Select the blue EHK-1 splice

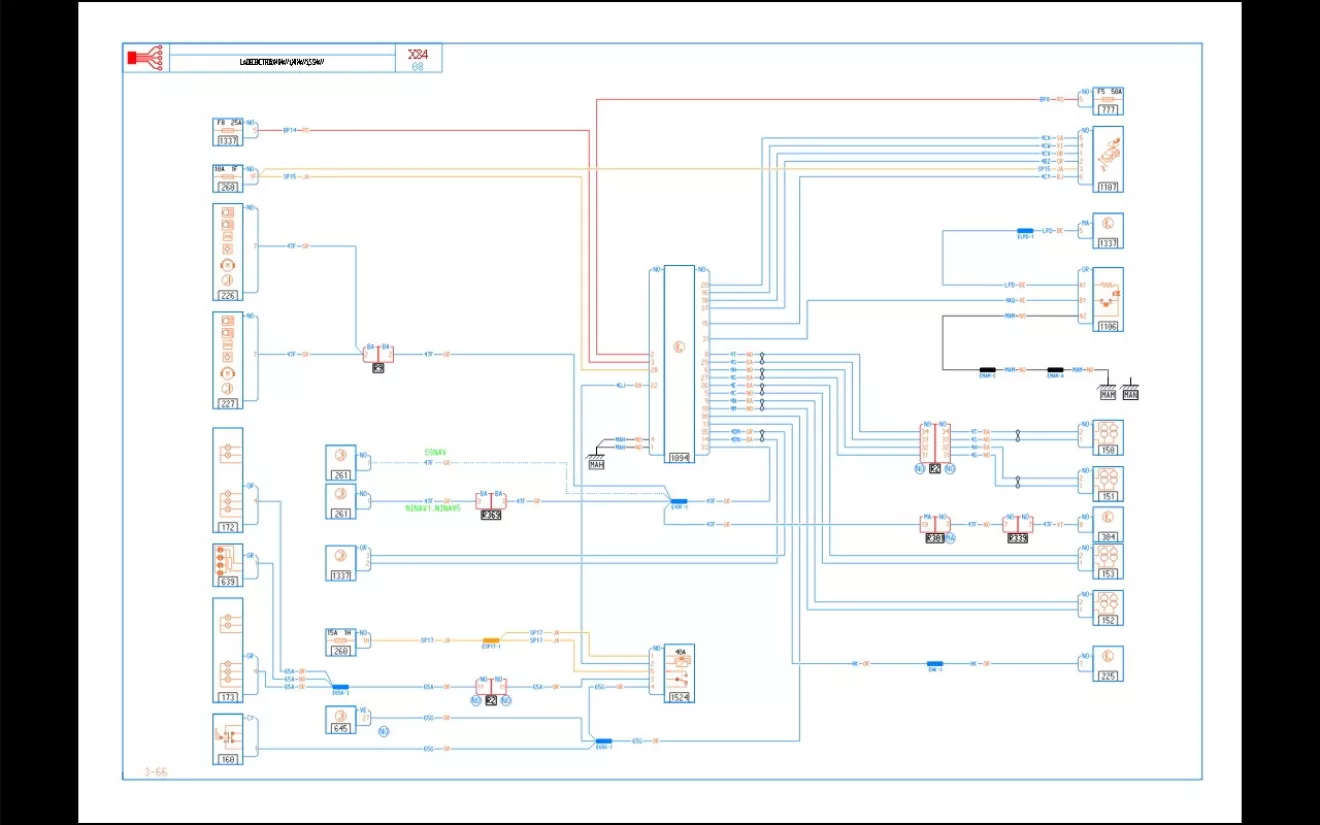tap(934, 665)
